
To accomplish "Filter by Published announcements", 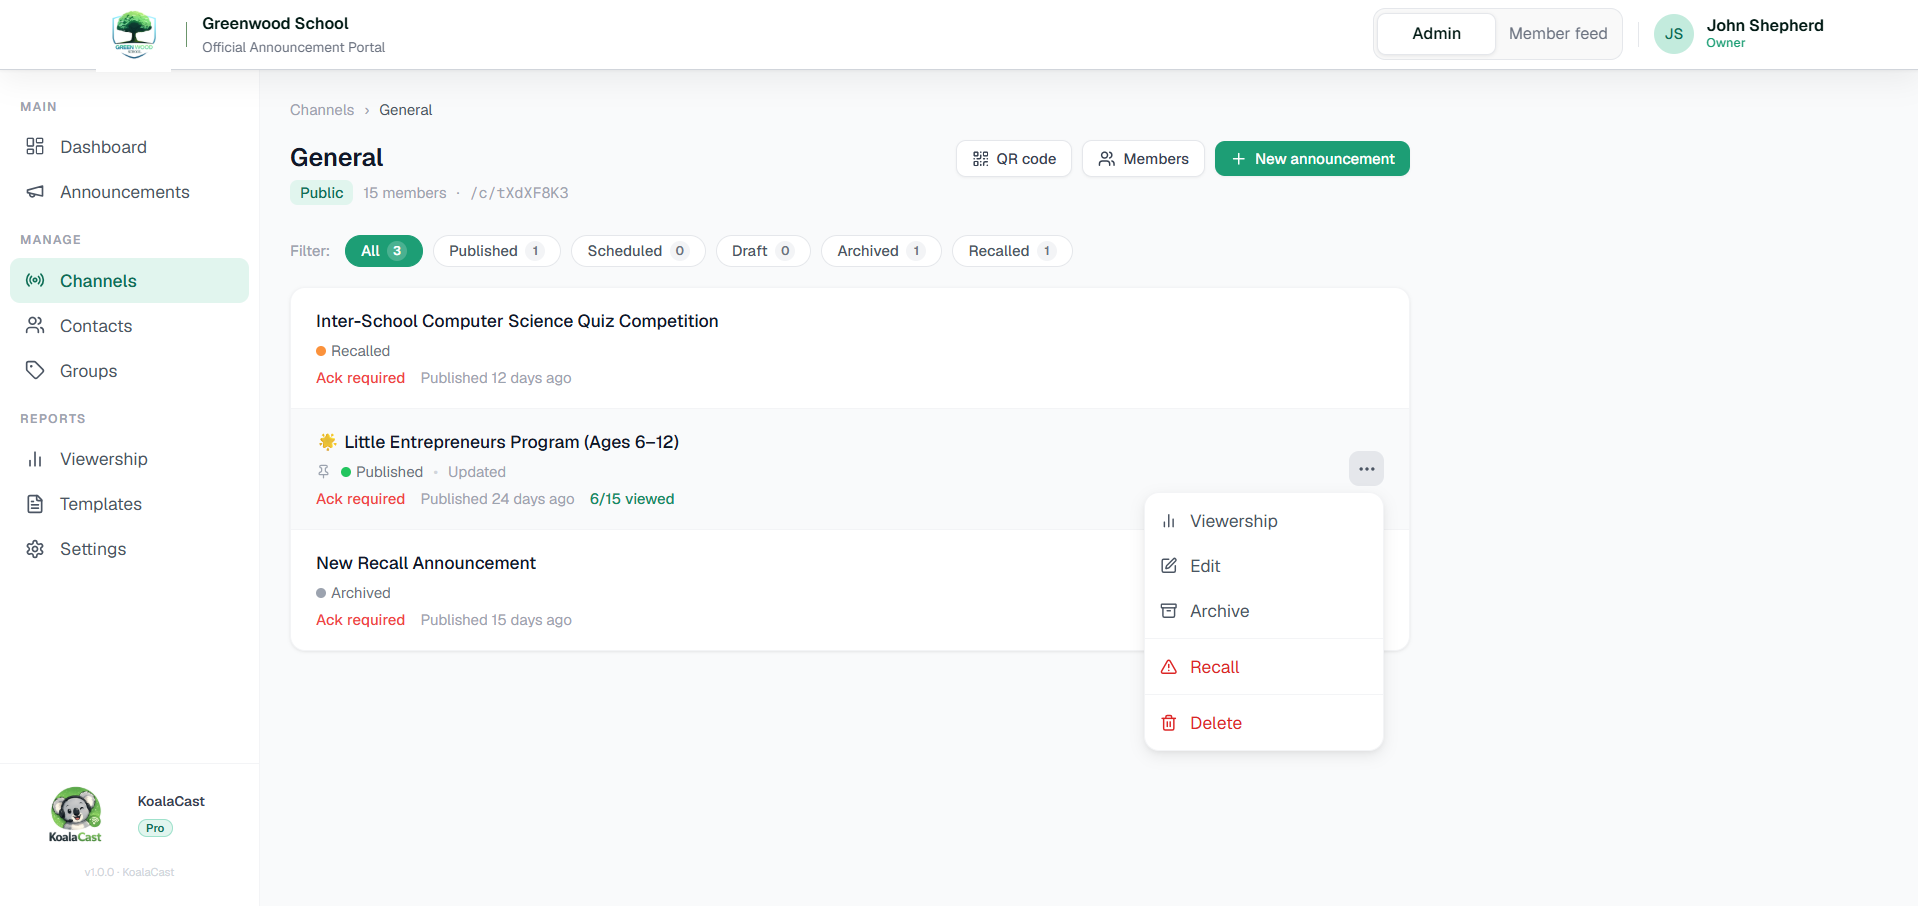I will 496,251.
